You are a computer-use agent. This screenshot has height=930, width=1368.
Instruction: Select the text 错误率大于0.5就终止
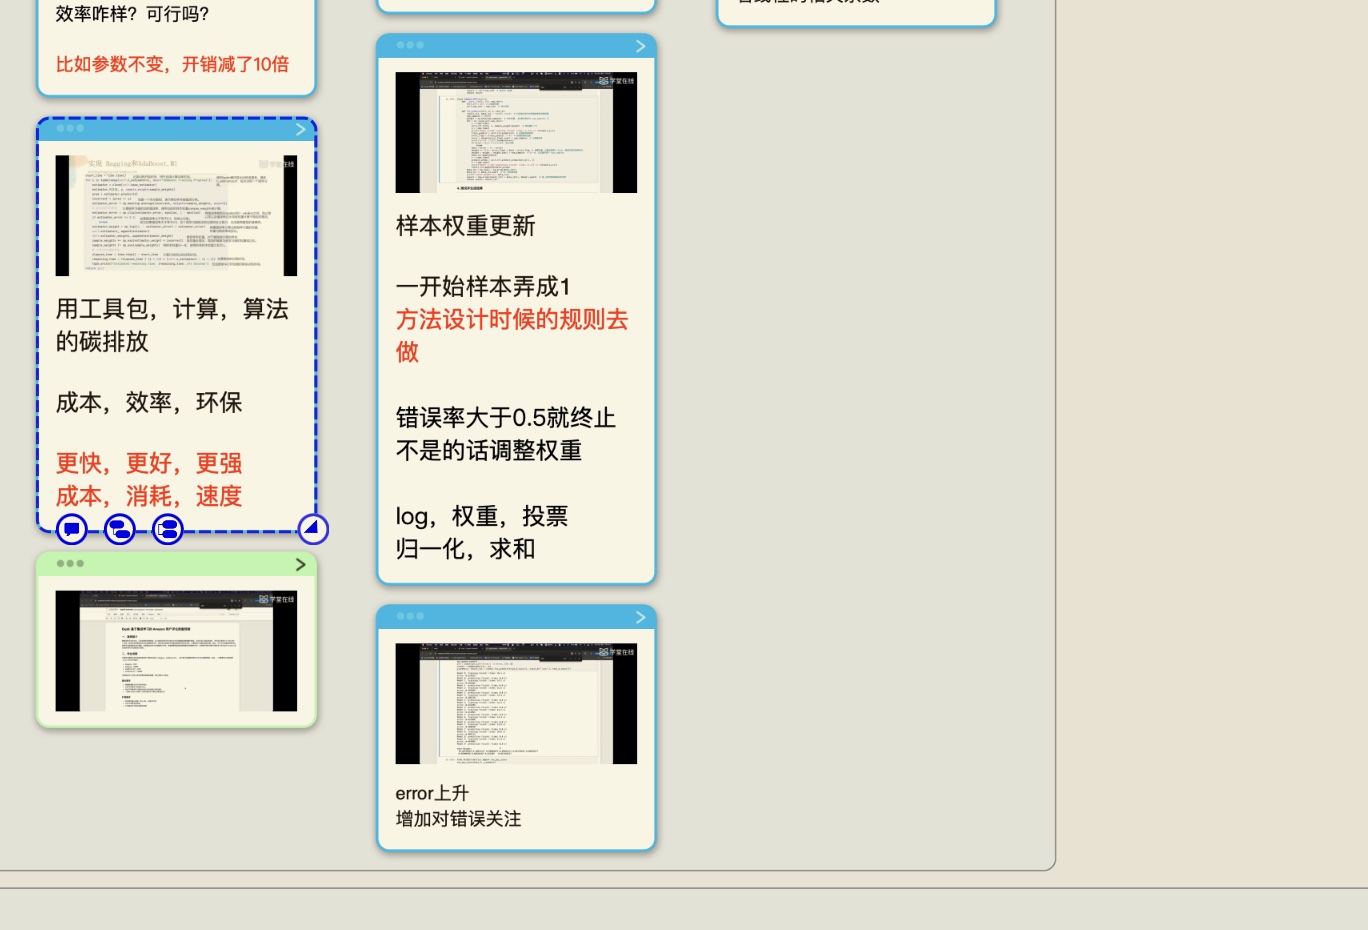(506, 418)
